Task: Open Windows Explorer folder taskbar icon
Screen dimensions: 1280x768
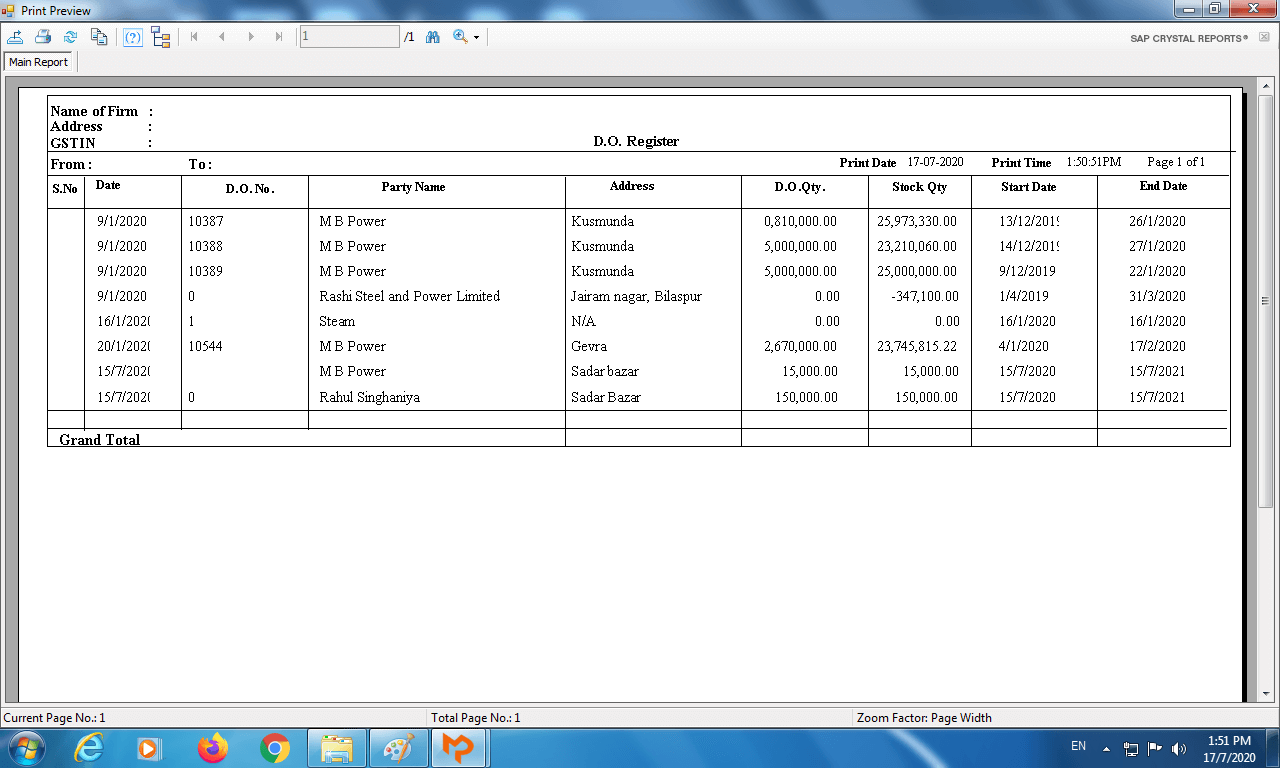Action: click(x=337, y=748)
